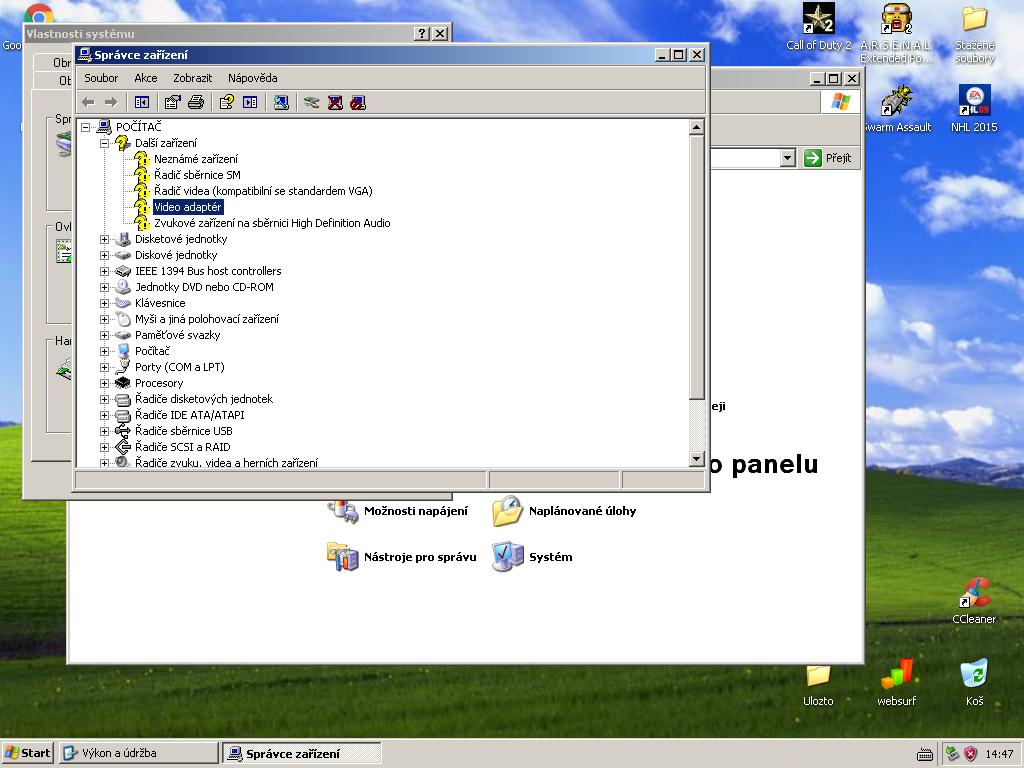This screenshot has height=768, width=1024.
Task: Click the Disable device toolbar icon
Action: (358, 102)
